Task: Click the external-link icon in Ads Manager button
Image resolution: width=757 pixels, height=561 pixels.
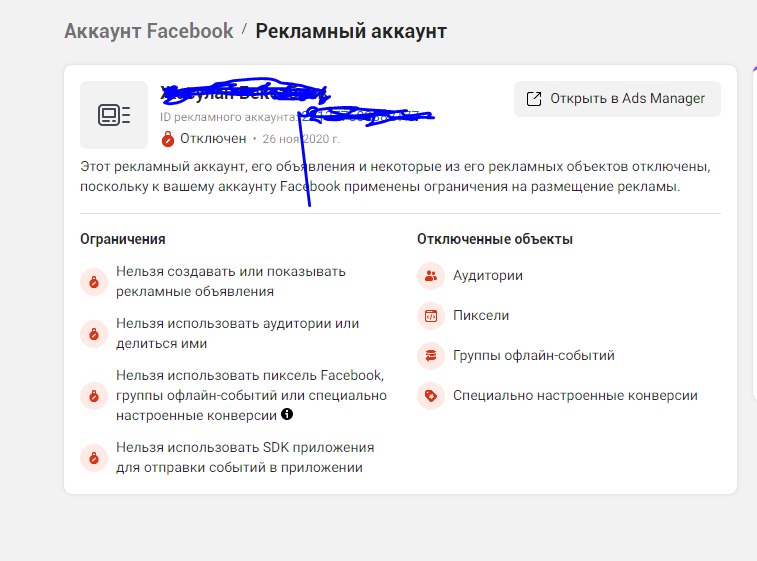Action: [x=533, y=98]
